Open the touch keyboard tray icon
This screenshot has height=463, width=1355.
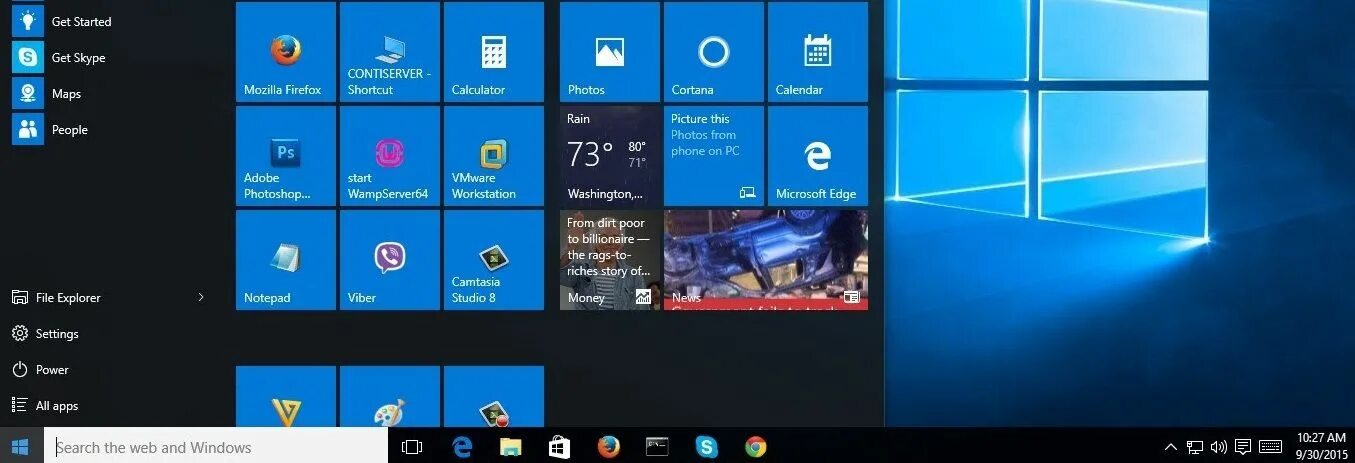pos(1271,447)
